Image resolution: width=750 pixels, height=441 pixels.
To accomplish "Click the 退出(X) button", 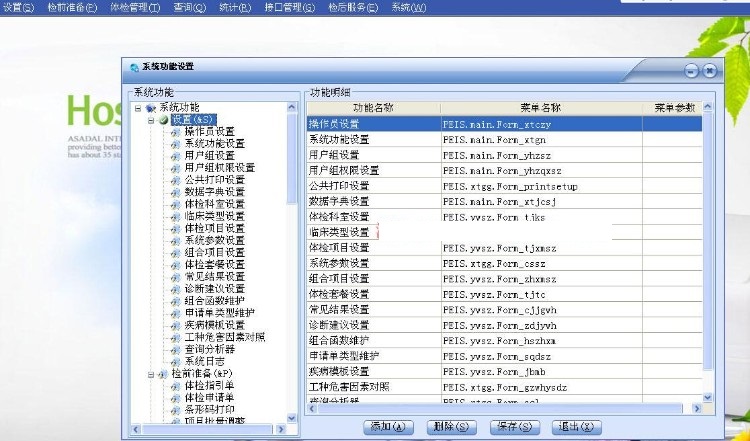I will pos(576,427).
